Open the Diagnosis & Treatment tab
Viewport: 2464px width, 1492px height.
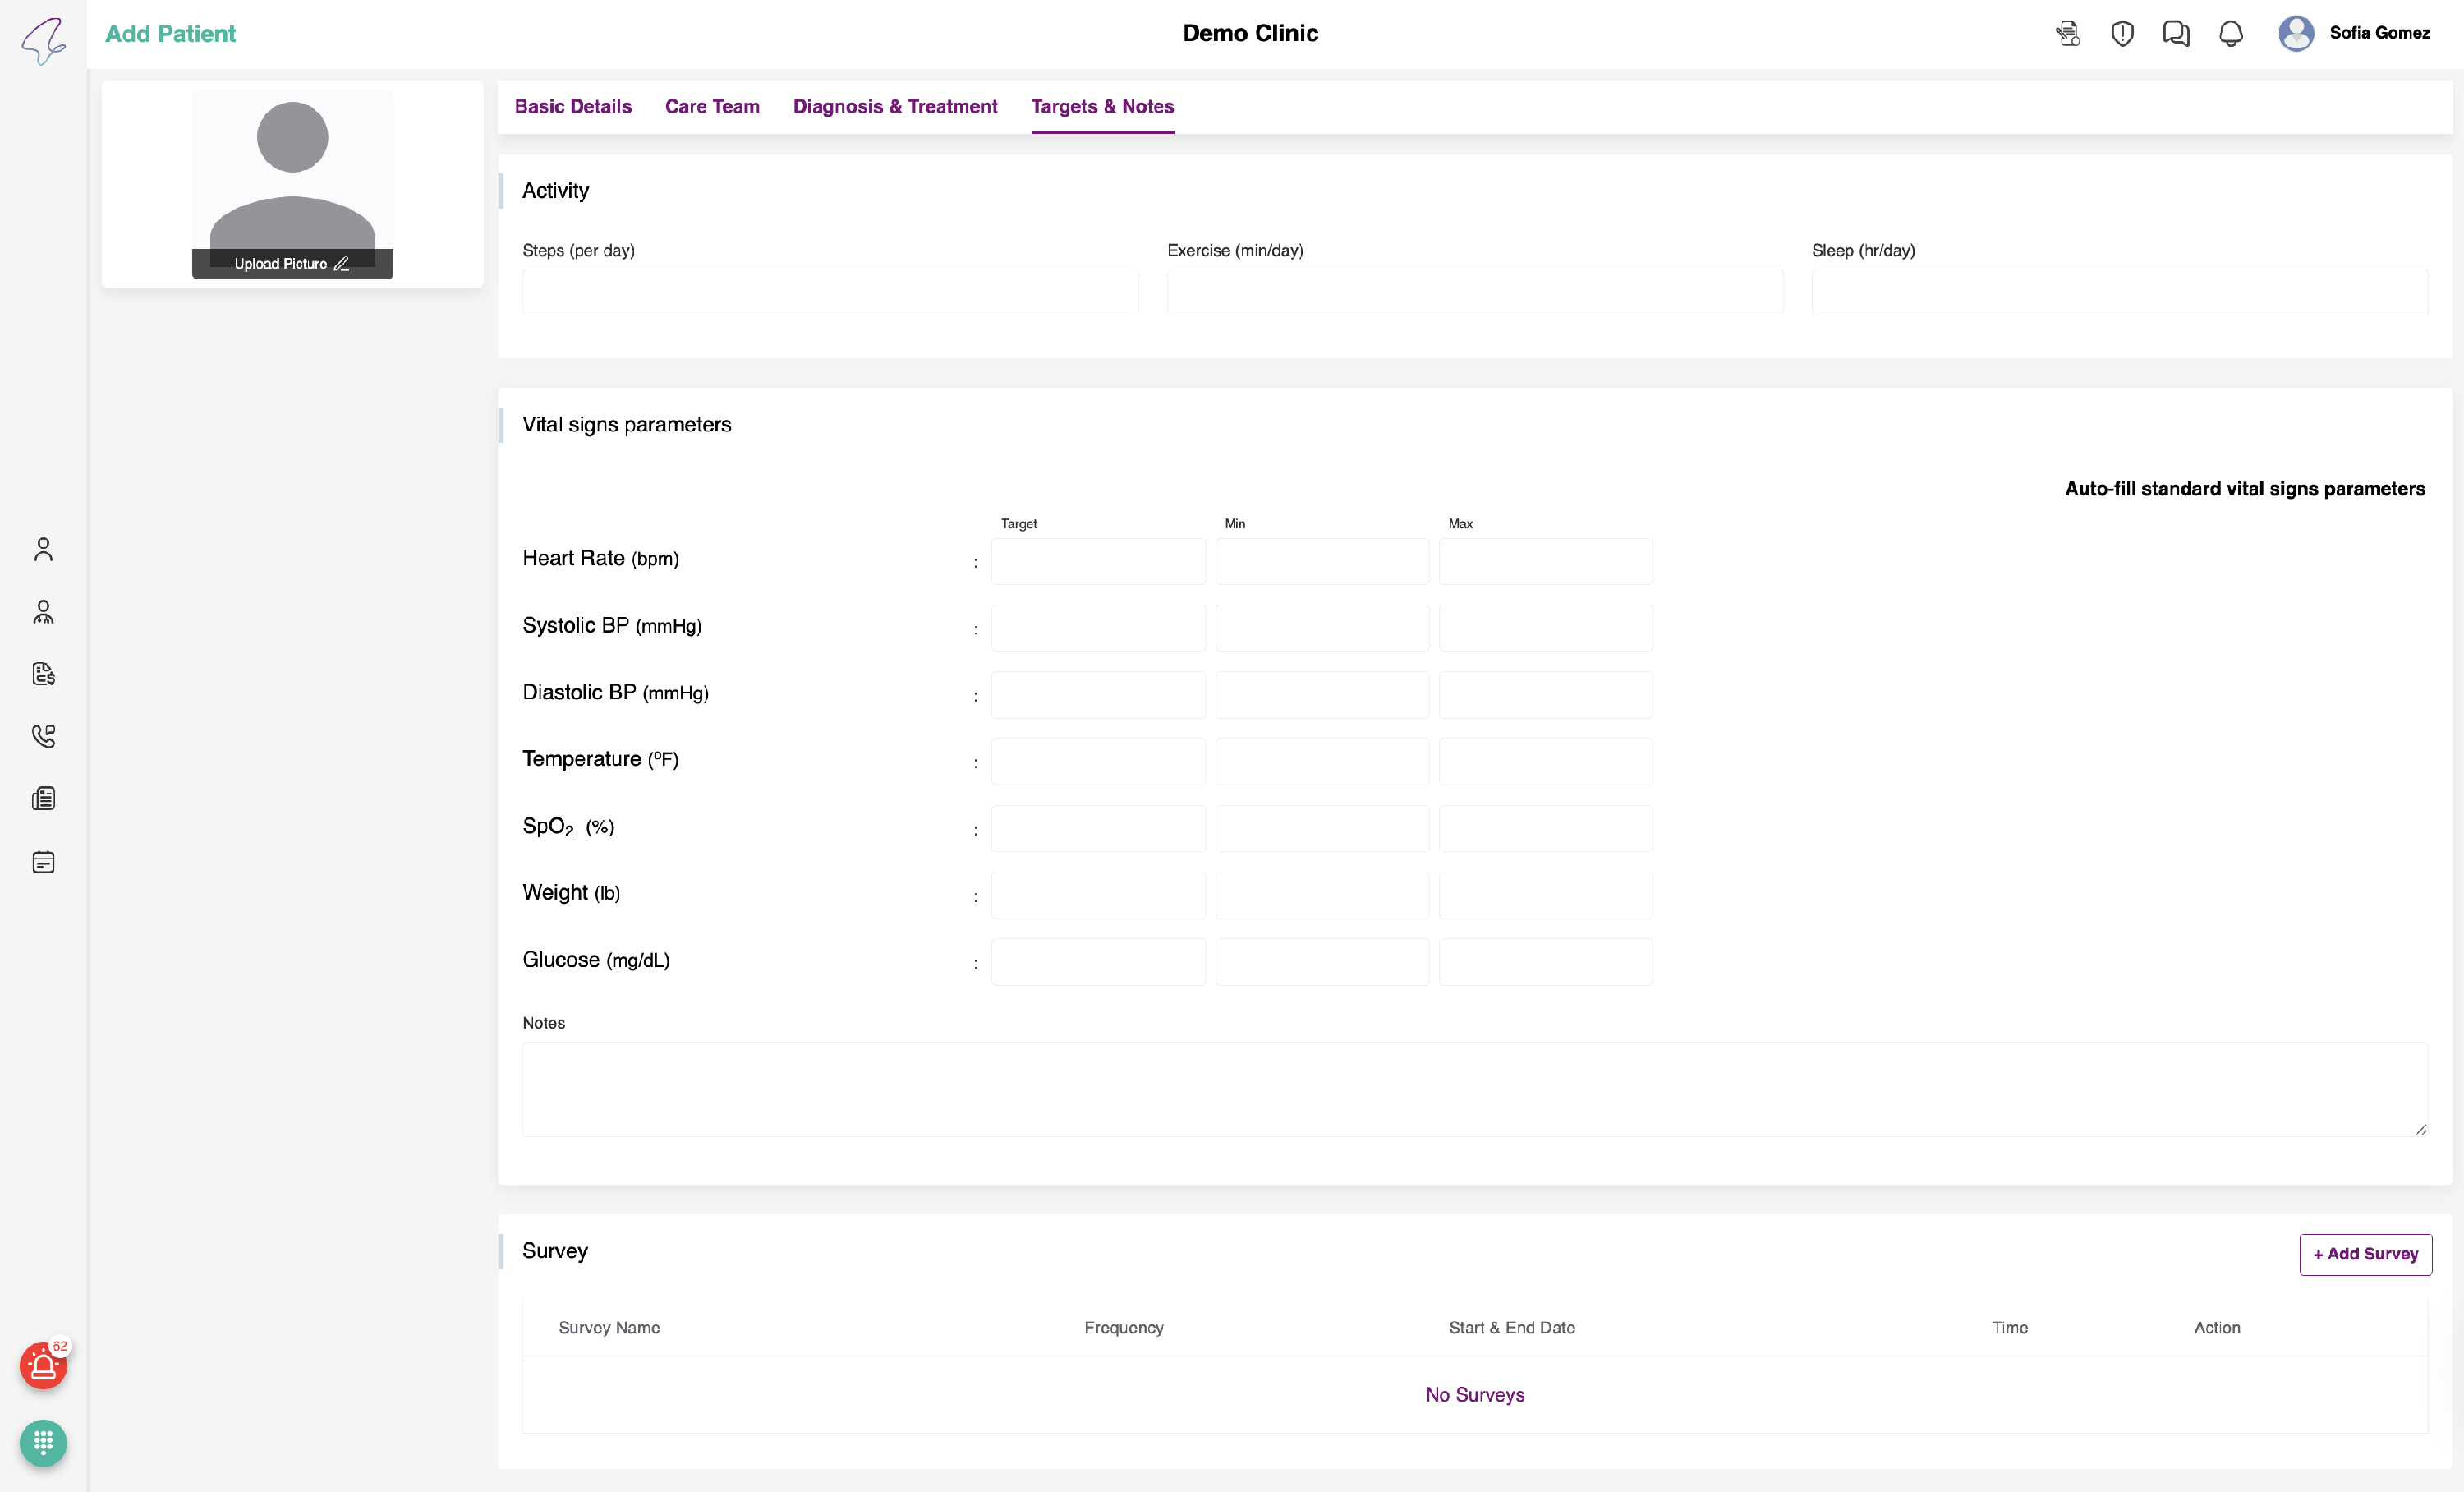(895, 106)
